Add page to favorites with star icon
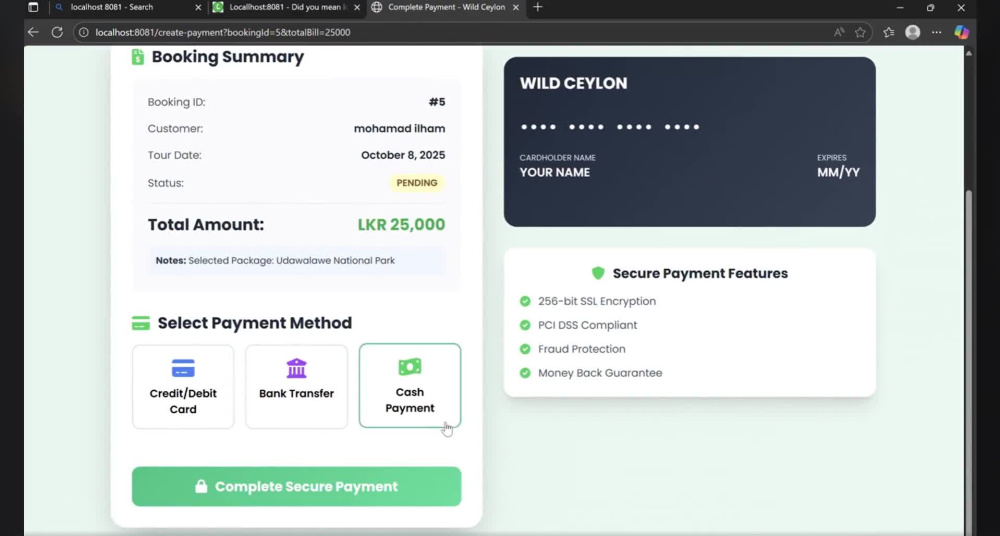 tap(860, 32)
